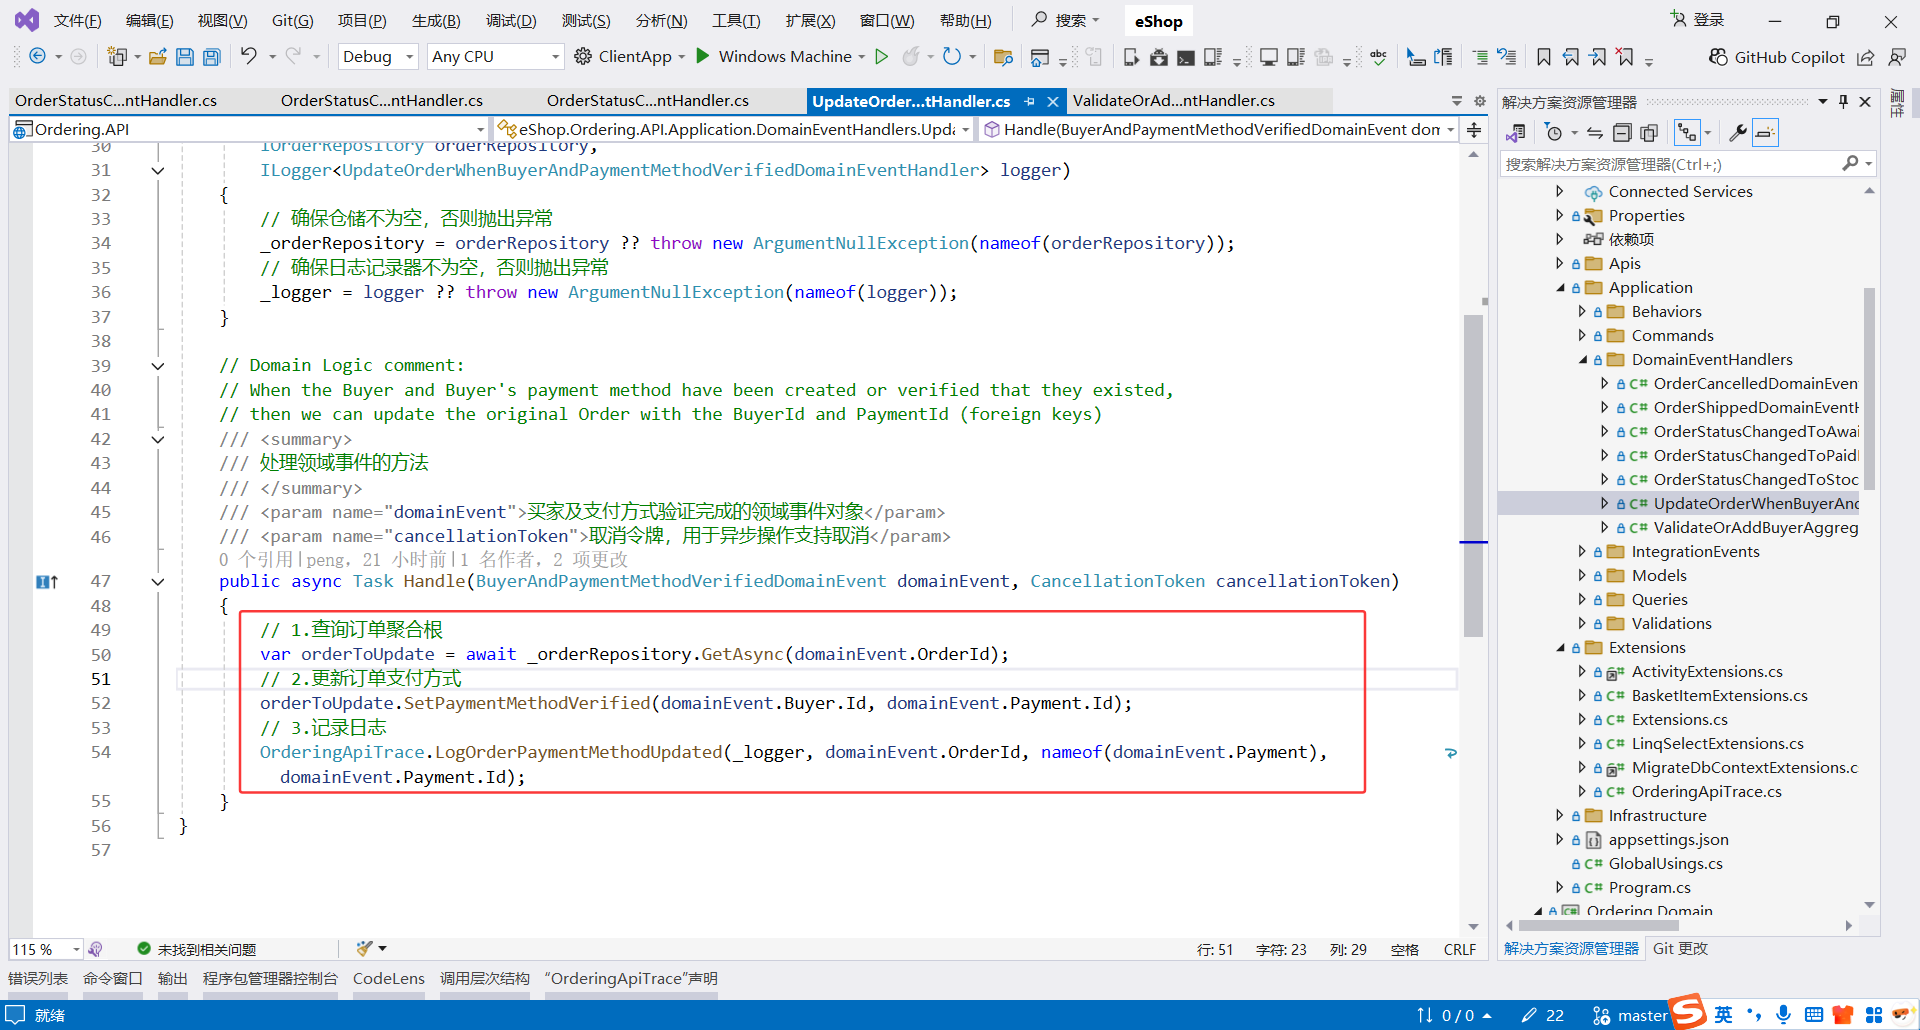The height and width of the screenshot is (1030, 1920).
Task: Click the Undo arrow icon
Action: (x=249, y=57)
